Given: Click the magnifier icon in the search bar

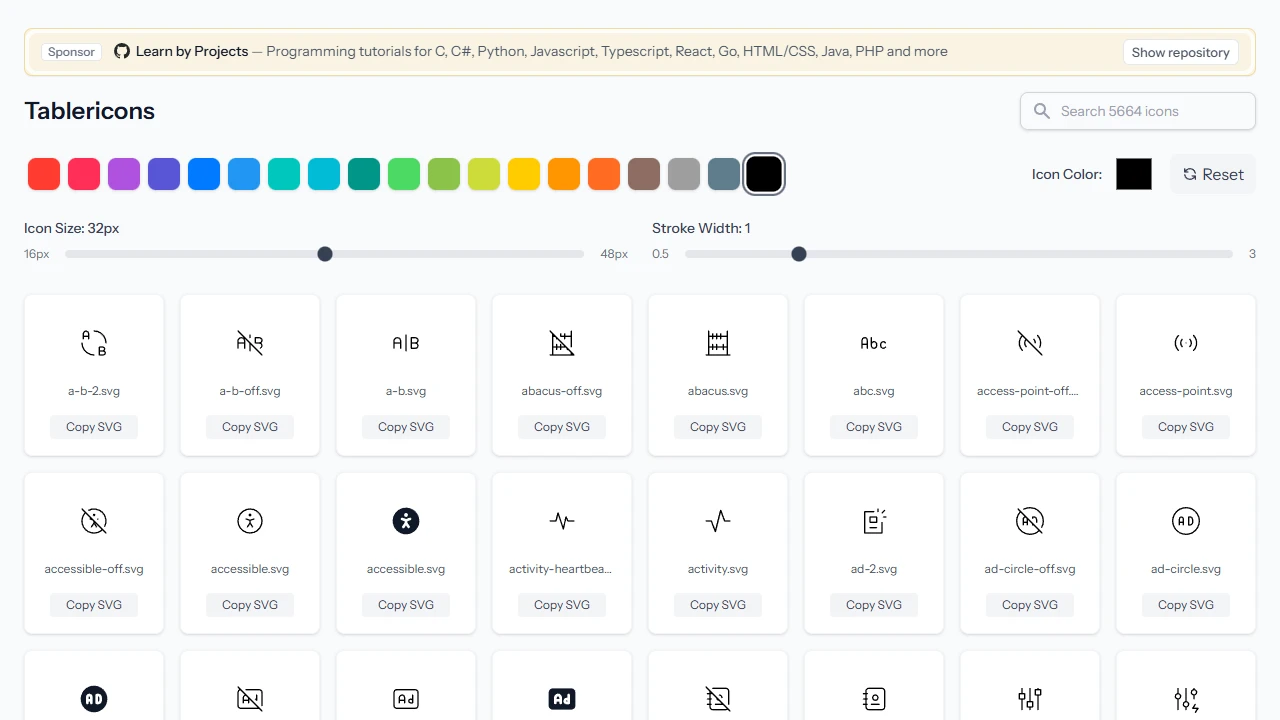Looking at the screenshot, I should click(x=1041, y=111).
